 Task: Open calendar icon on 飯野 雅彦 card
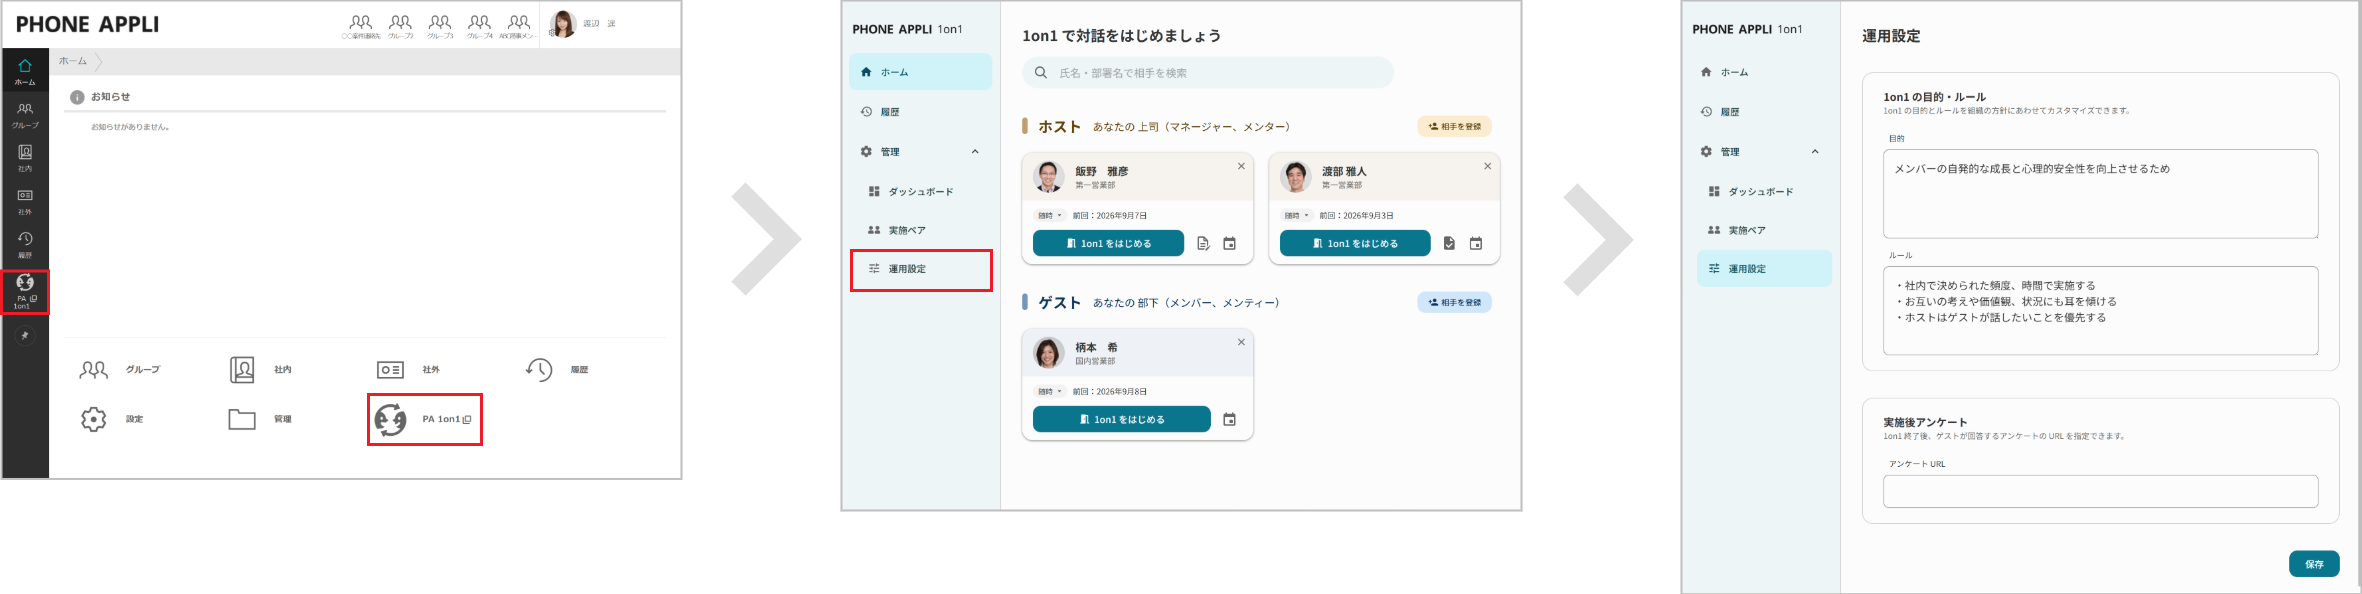(x=1230, y=243)
